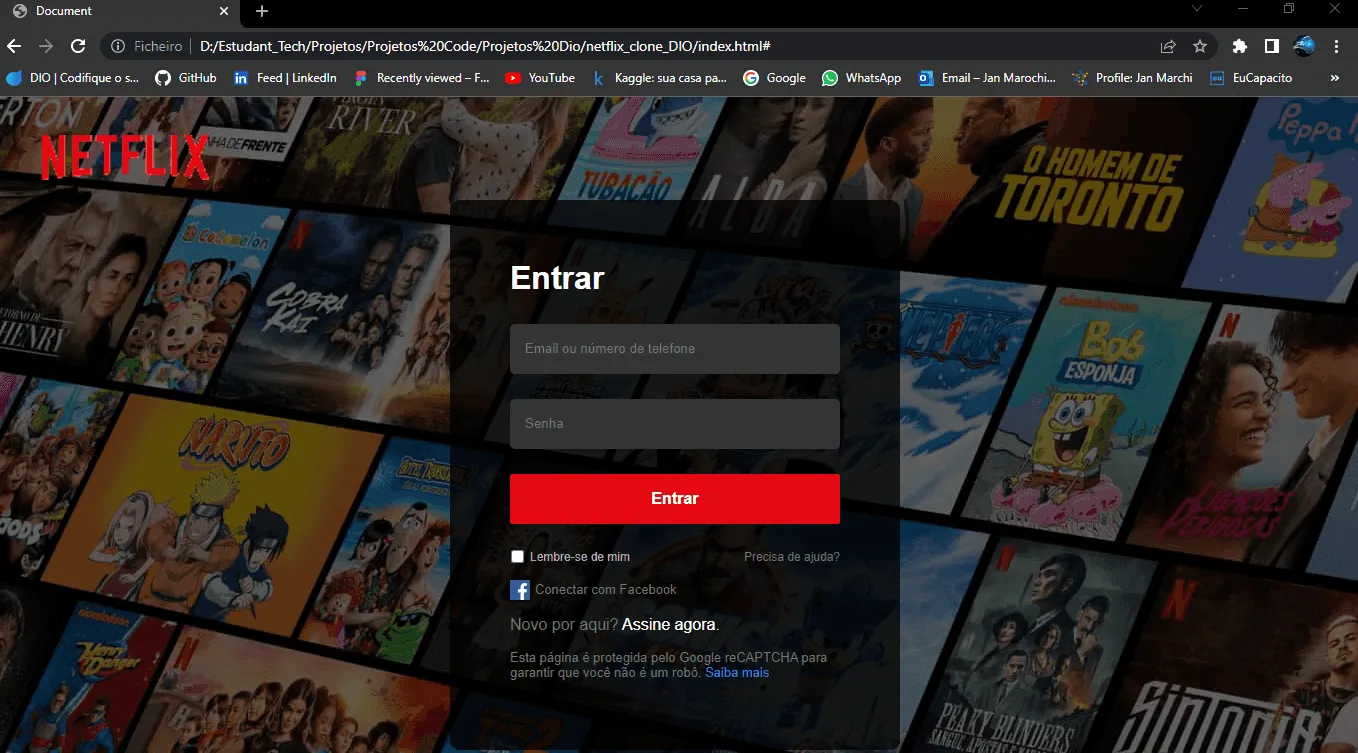Click the Facebook icon in the login form
This screenshot has width=1358, height=753.
tap(520, 590)
